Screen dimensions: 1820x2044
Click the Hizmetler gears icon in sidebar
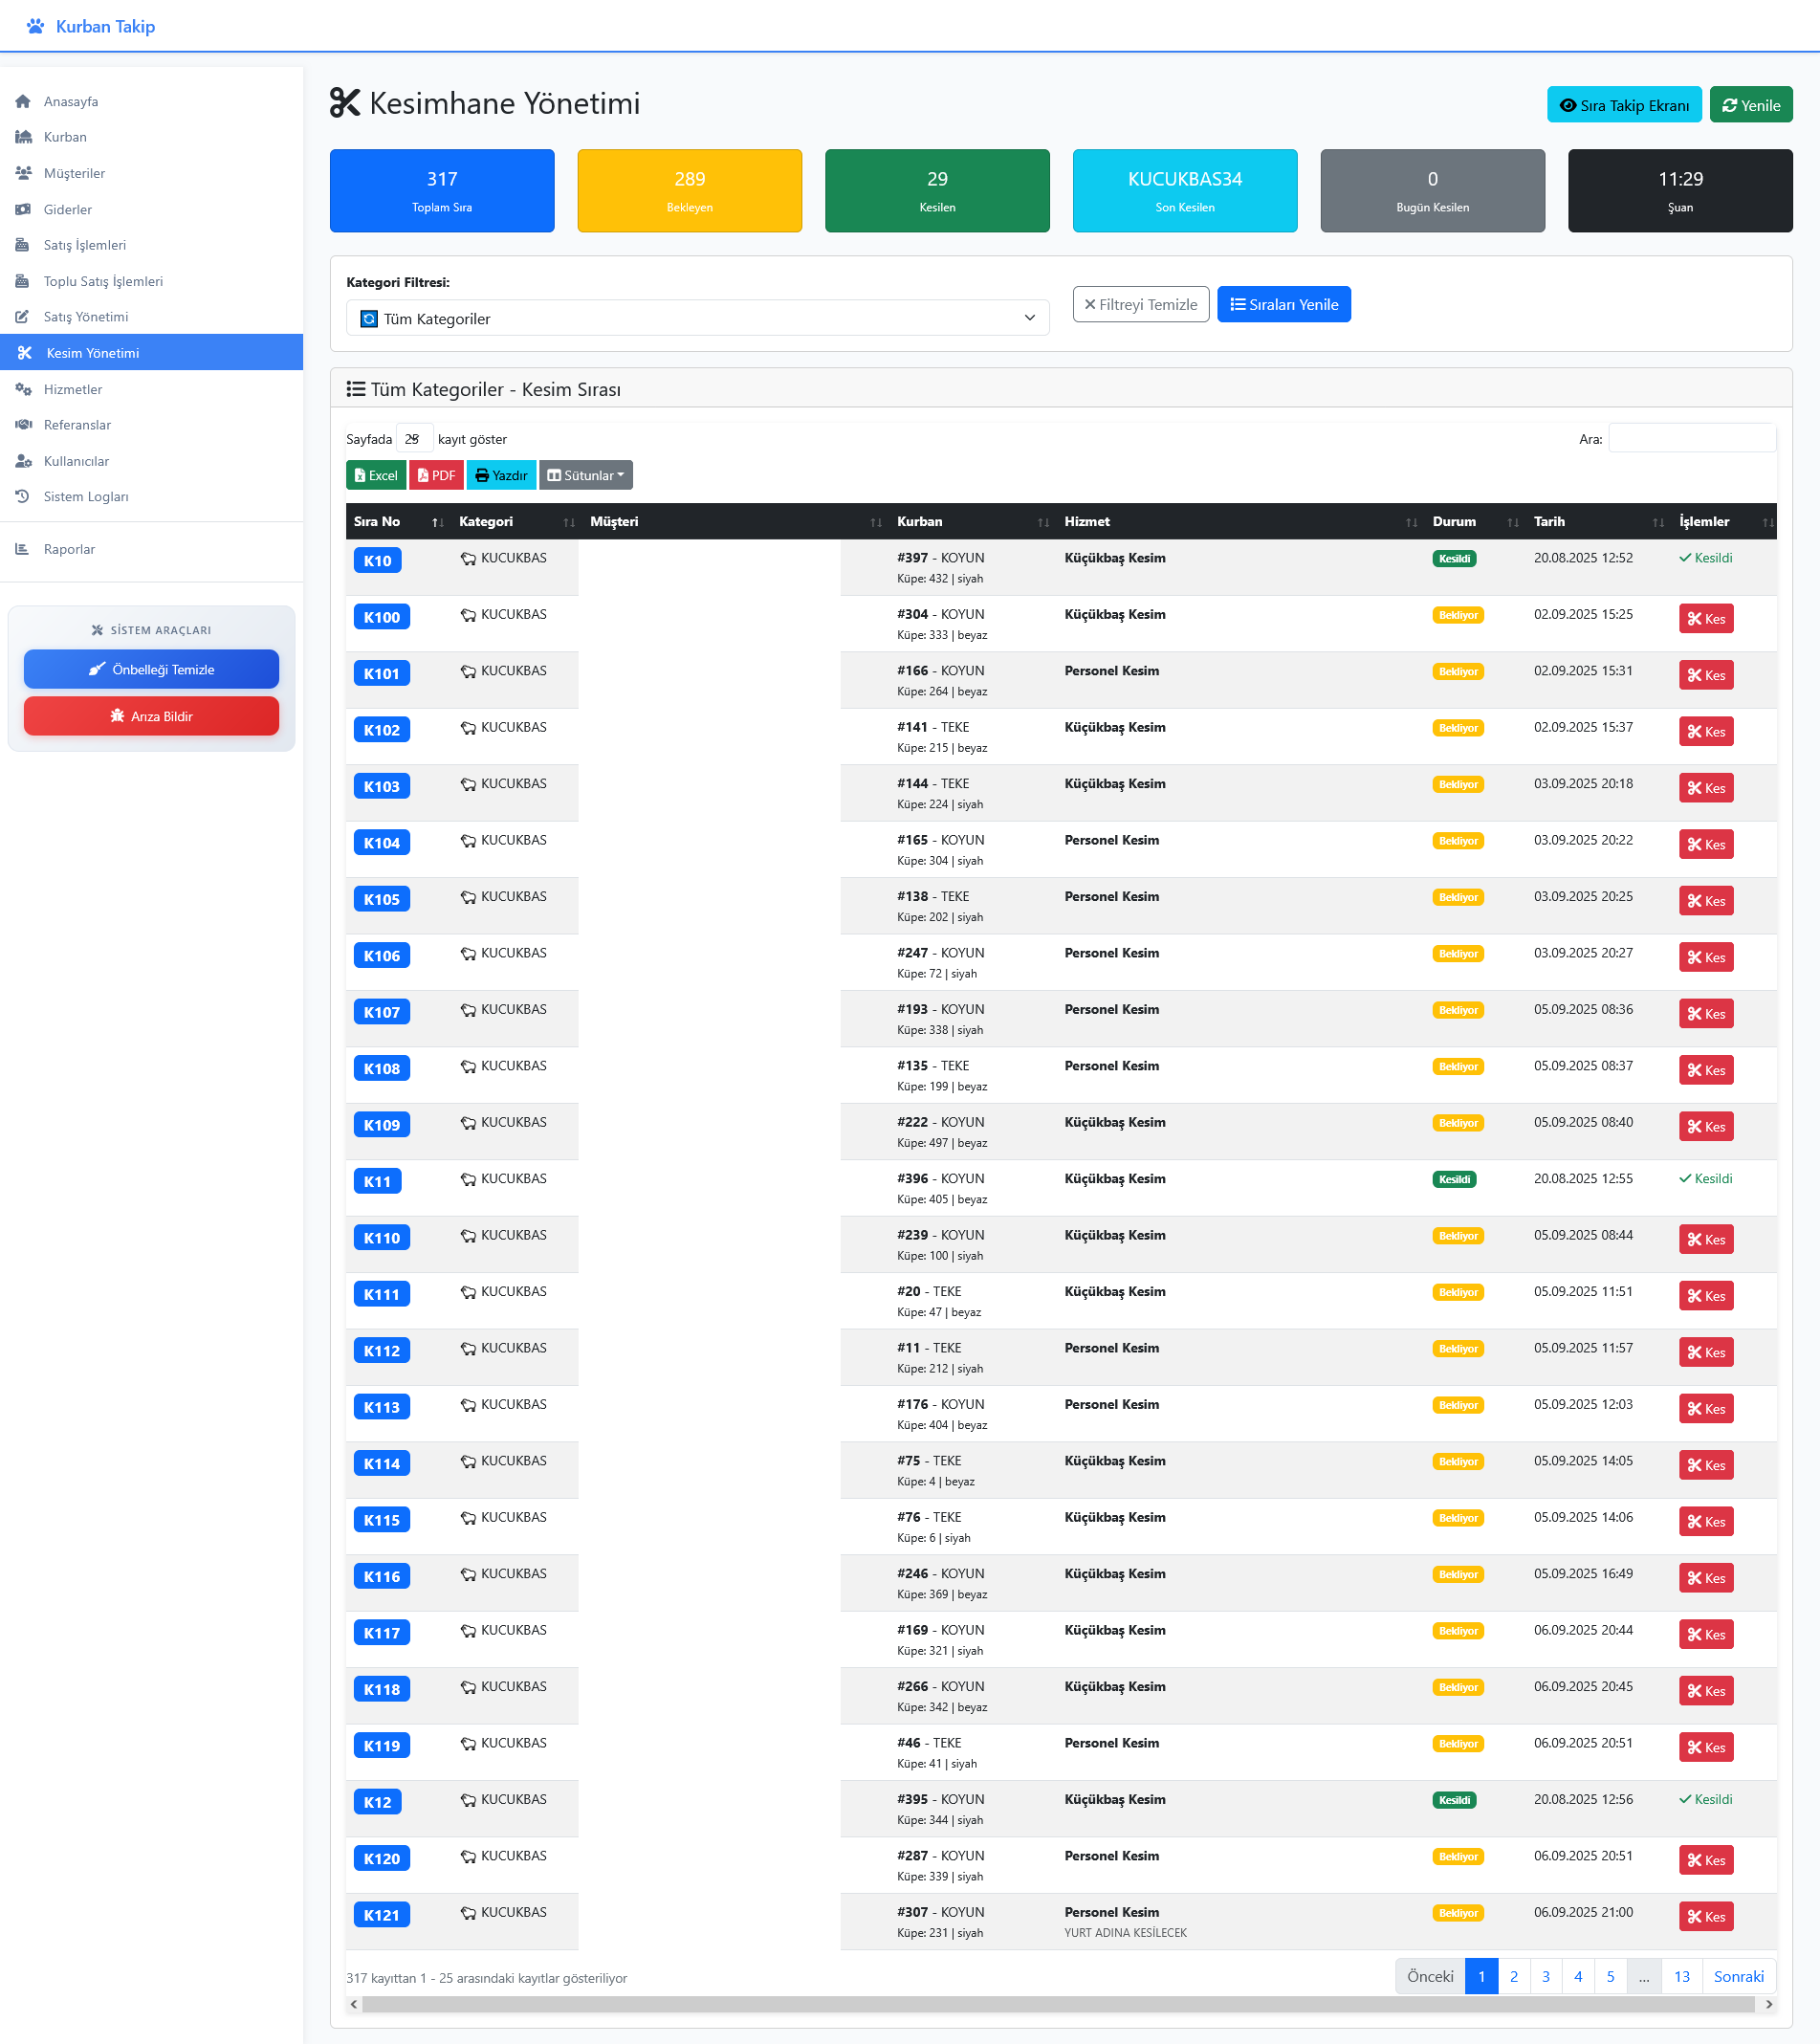23,389
